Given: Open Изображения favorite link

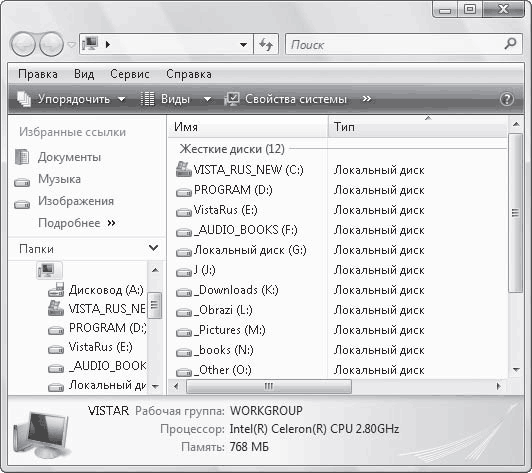Looking at the screenshot, I should (64, 201).
